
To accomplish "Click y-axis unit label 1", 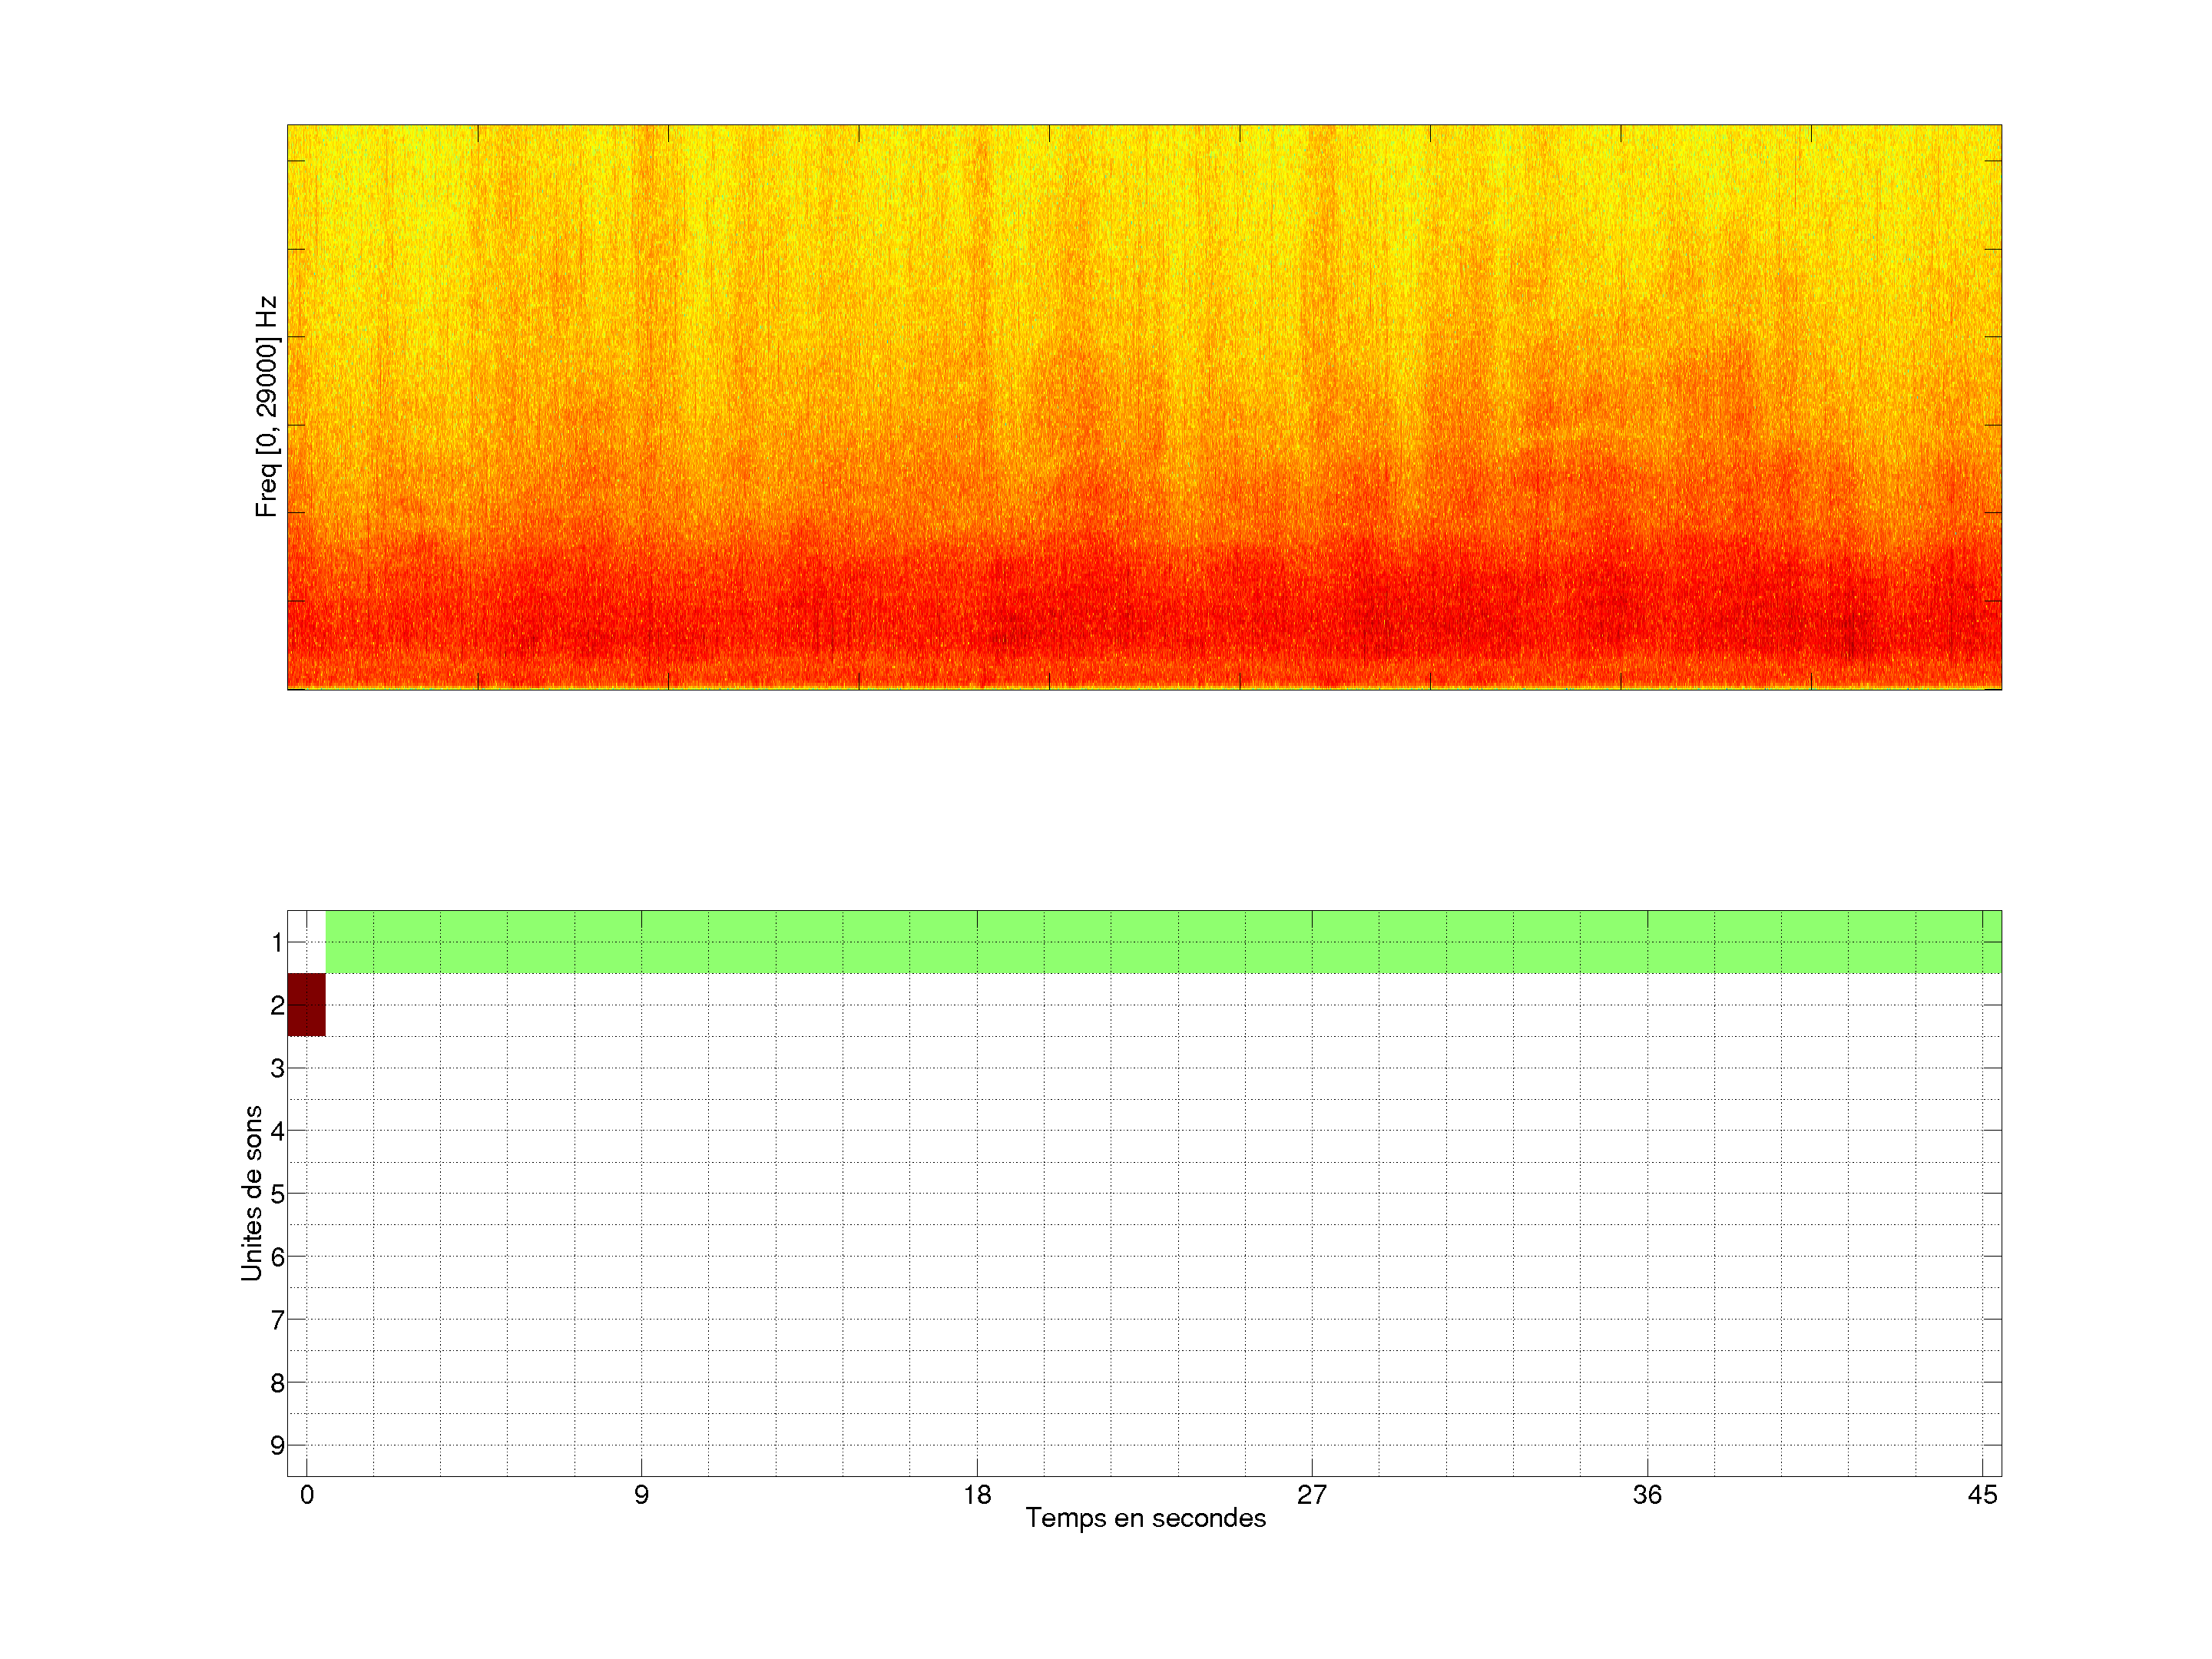I will [x=277, y=942].
